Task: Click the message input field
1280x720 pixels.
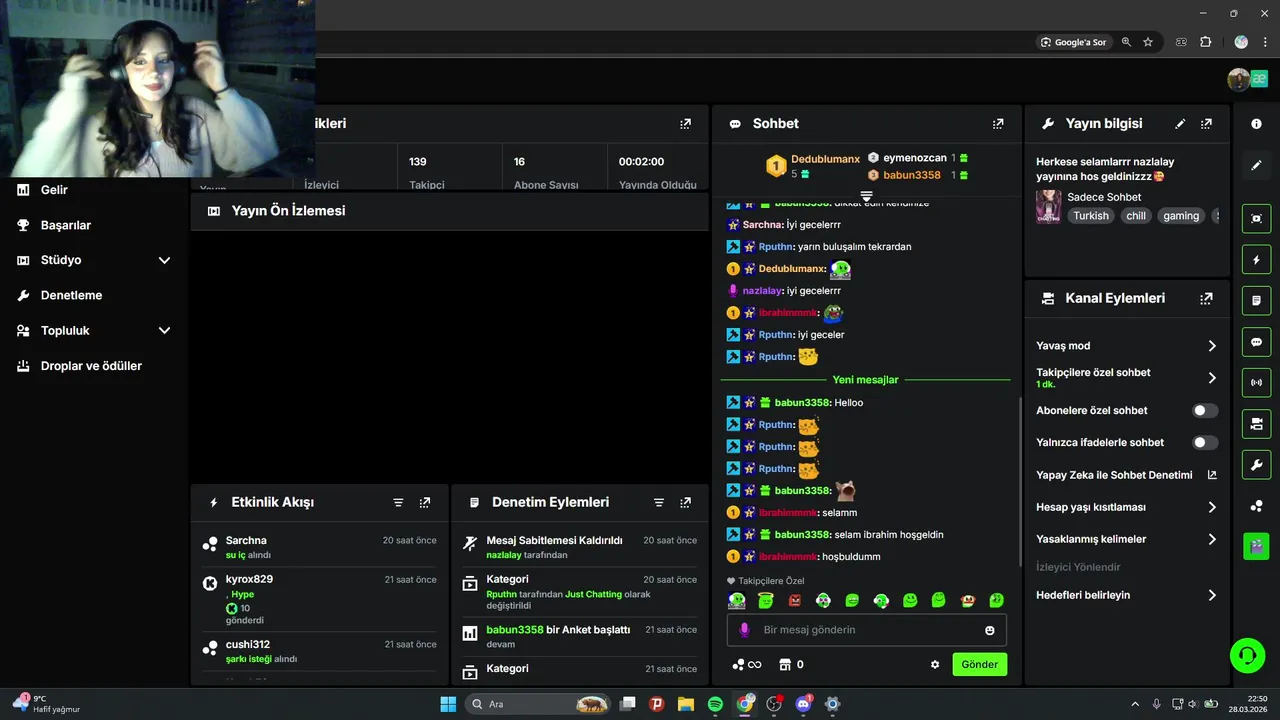Action: click(866, 630)
